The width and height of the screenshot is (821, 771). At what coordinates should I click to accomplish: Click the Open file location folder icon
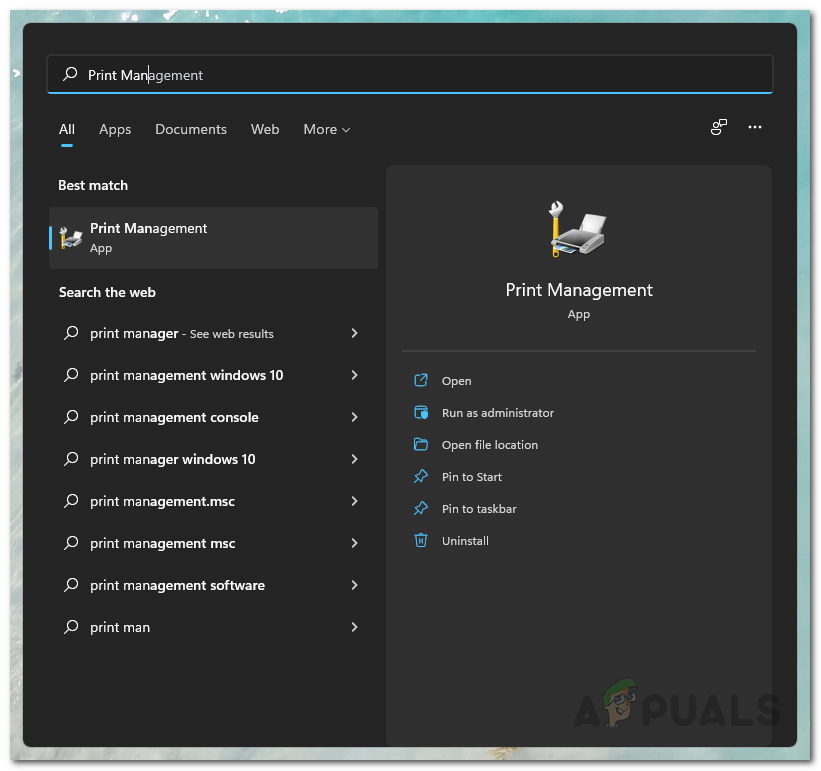(x=421, y=444)
